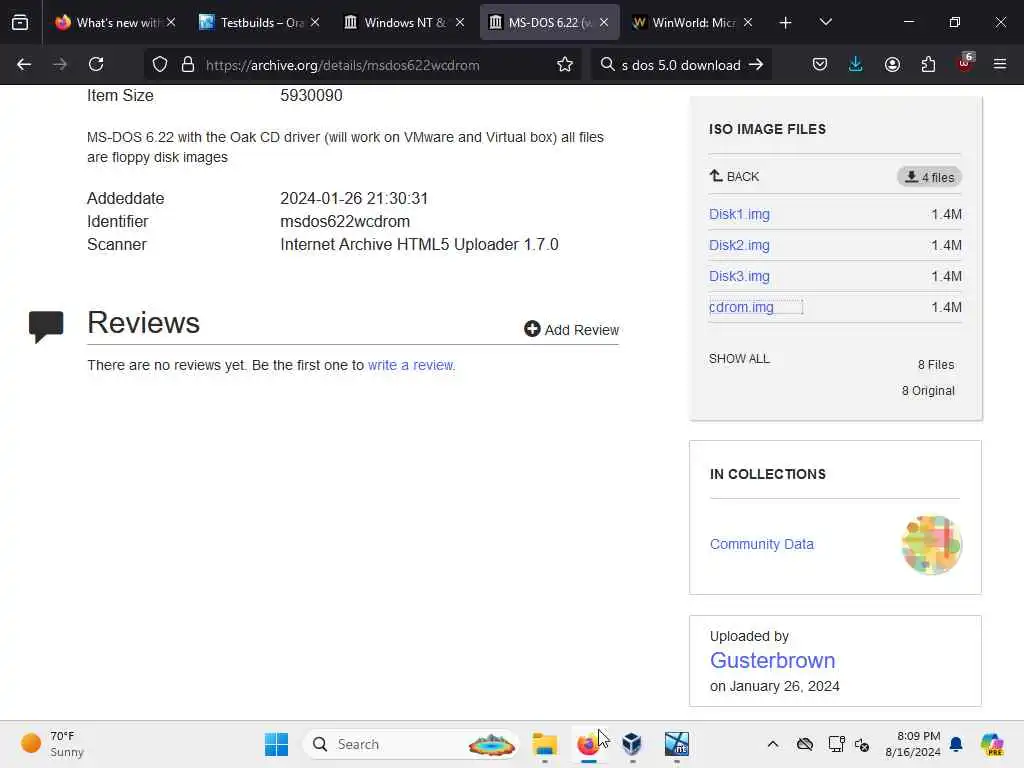Click the taskbar Search box
The image size is (1024, 768).
(x=411, y=744)
